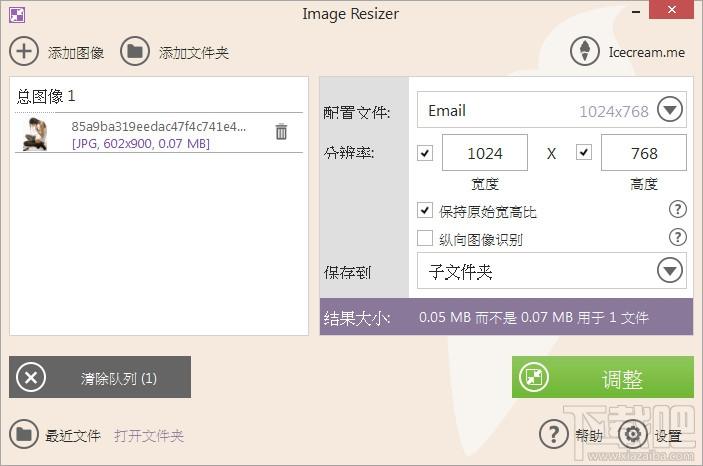Image resolution: width=703 pixels, height=466 pixels.
Task: Toggle the width checkbox next to 1024
Action: [425, 153]
